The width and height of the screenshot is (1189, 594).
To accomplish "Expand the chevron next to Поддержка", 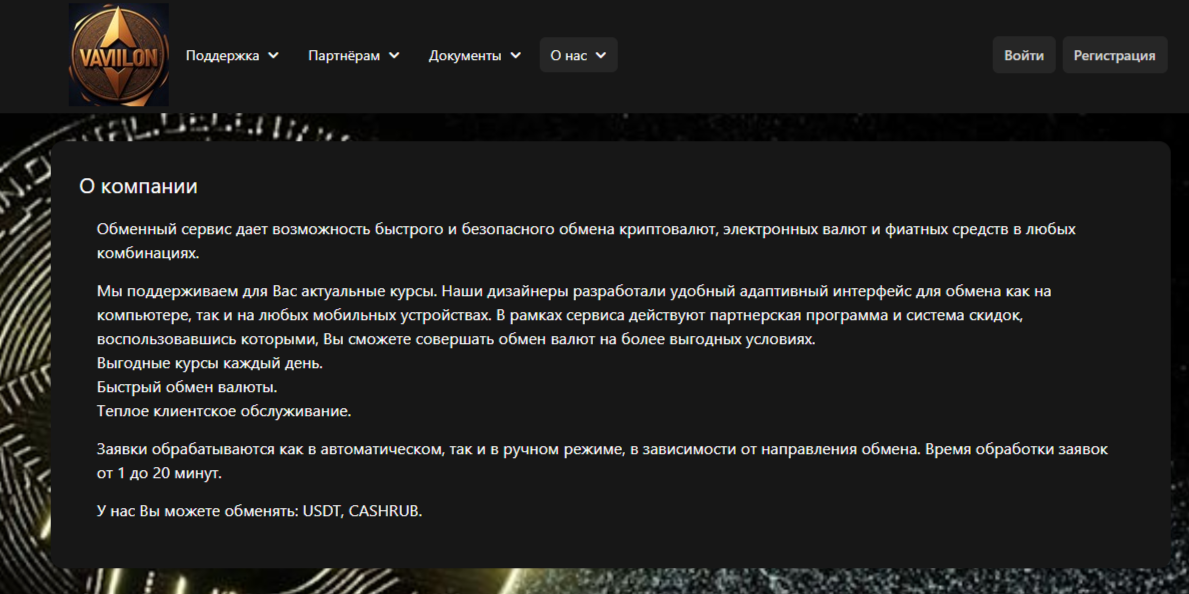I will coord(274,55).
